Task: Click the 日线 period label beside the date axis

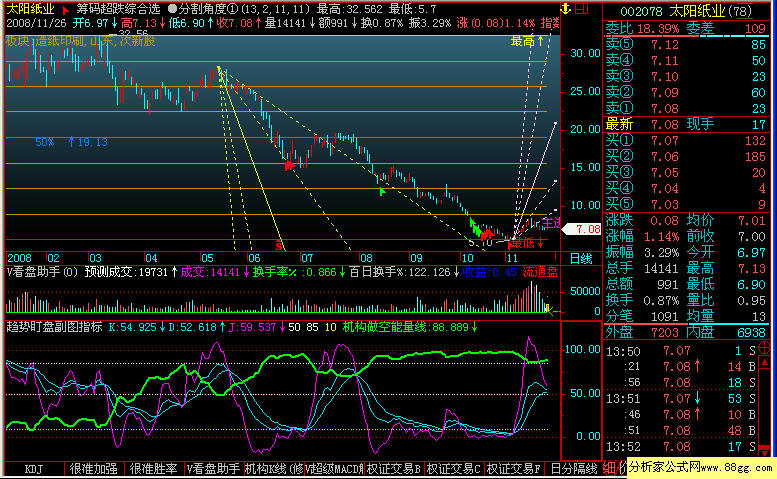Action: point(581,258)
